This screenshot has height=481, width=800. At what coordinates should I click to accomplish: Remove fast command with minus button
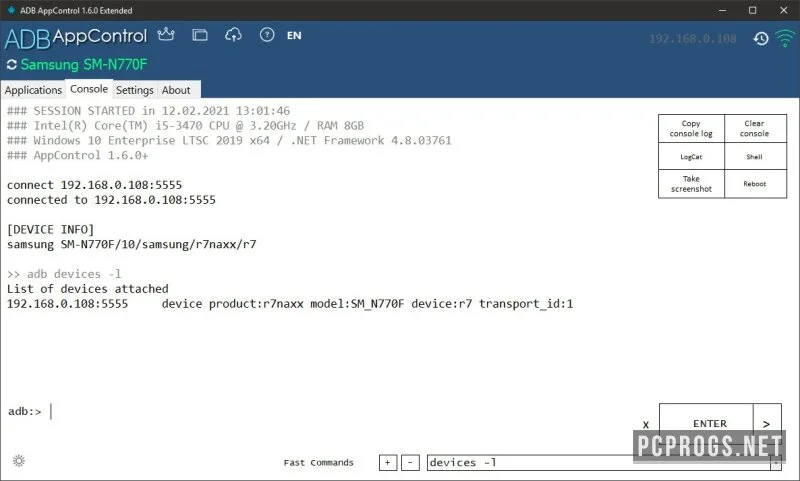point(410,463)
